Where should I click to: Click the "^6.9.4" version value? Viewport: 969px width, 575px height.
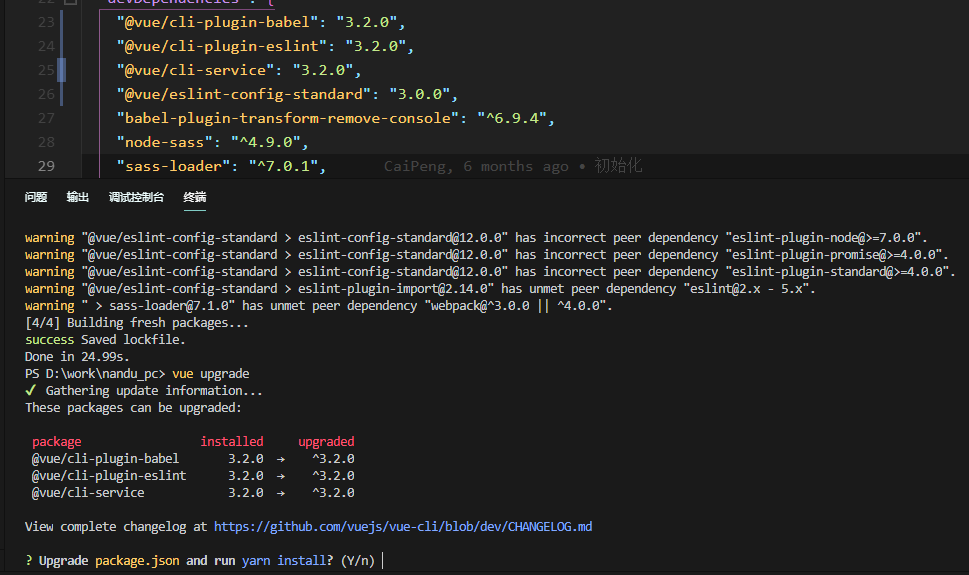(x=512, y=118)
